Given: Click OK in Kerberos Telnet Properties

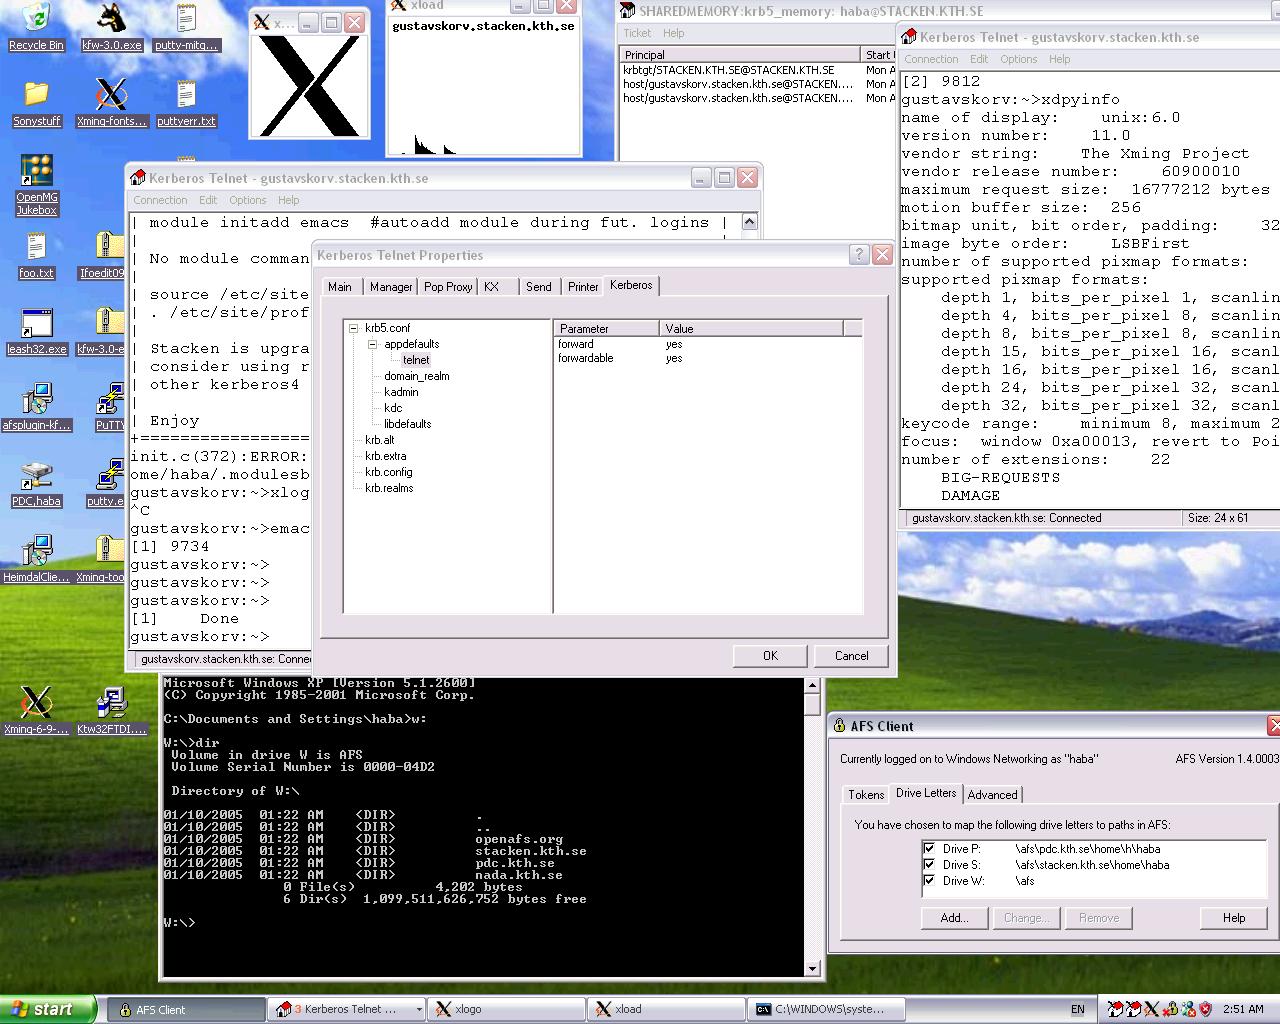Looking at the screenshot, I should (770, 656).
